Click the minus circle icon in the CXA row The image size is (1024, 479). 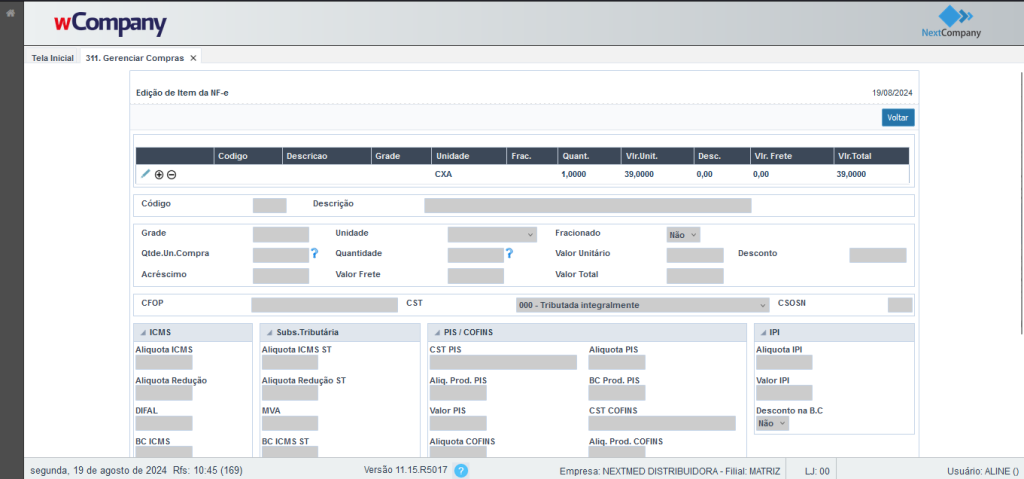coord(171,174)
